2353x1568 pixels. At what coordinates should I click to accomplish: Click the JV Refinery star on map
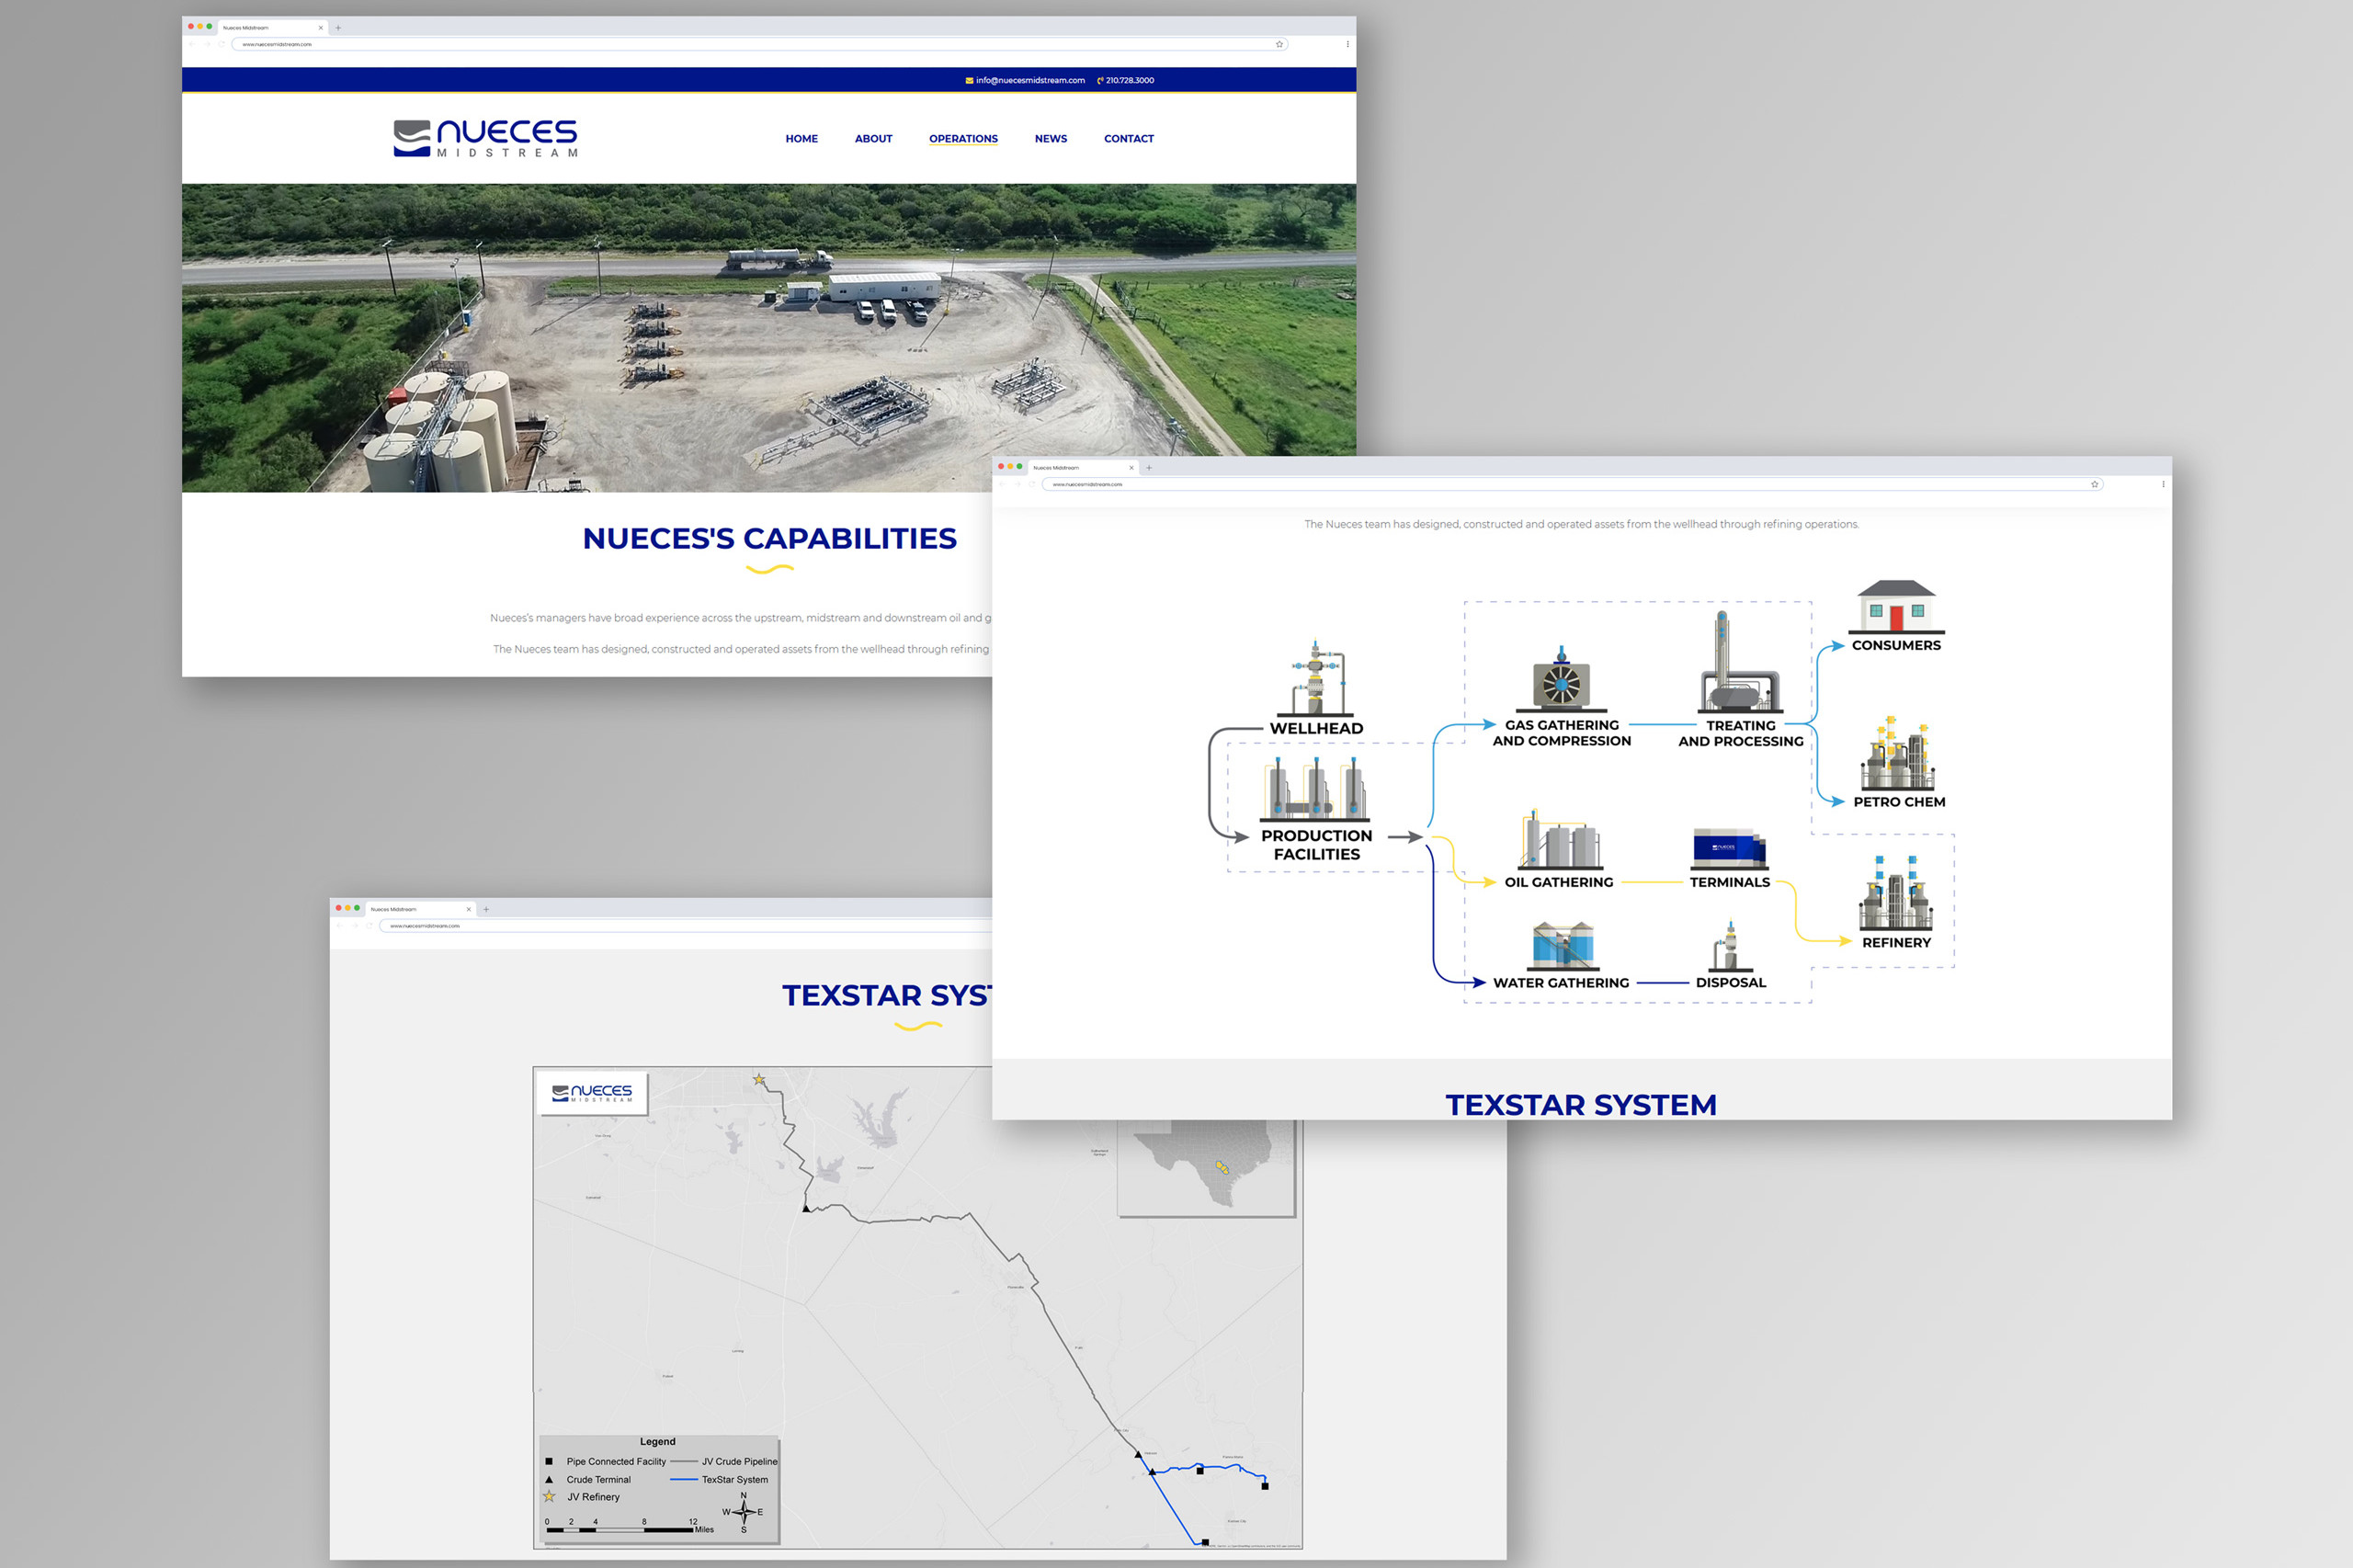759,1079
